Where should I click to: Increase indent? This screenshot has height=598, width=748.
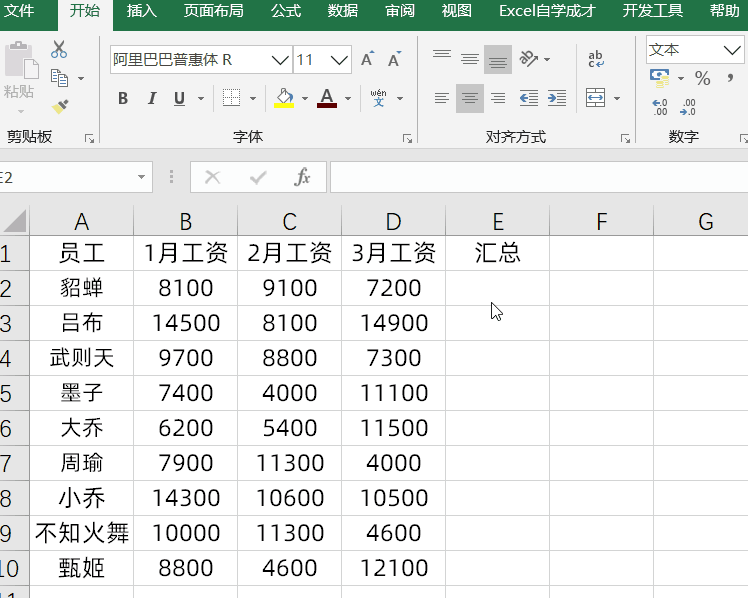click(557, 98)
